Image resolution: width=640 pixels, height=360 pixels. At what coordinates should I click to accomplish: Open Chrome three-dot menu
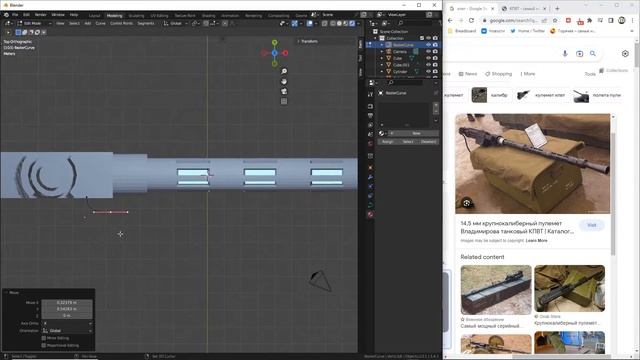633,20
